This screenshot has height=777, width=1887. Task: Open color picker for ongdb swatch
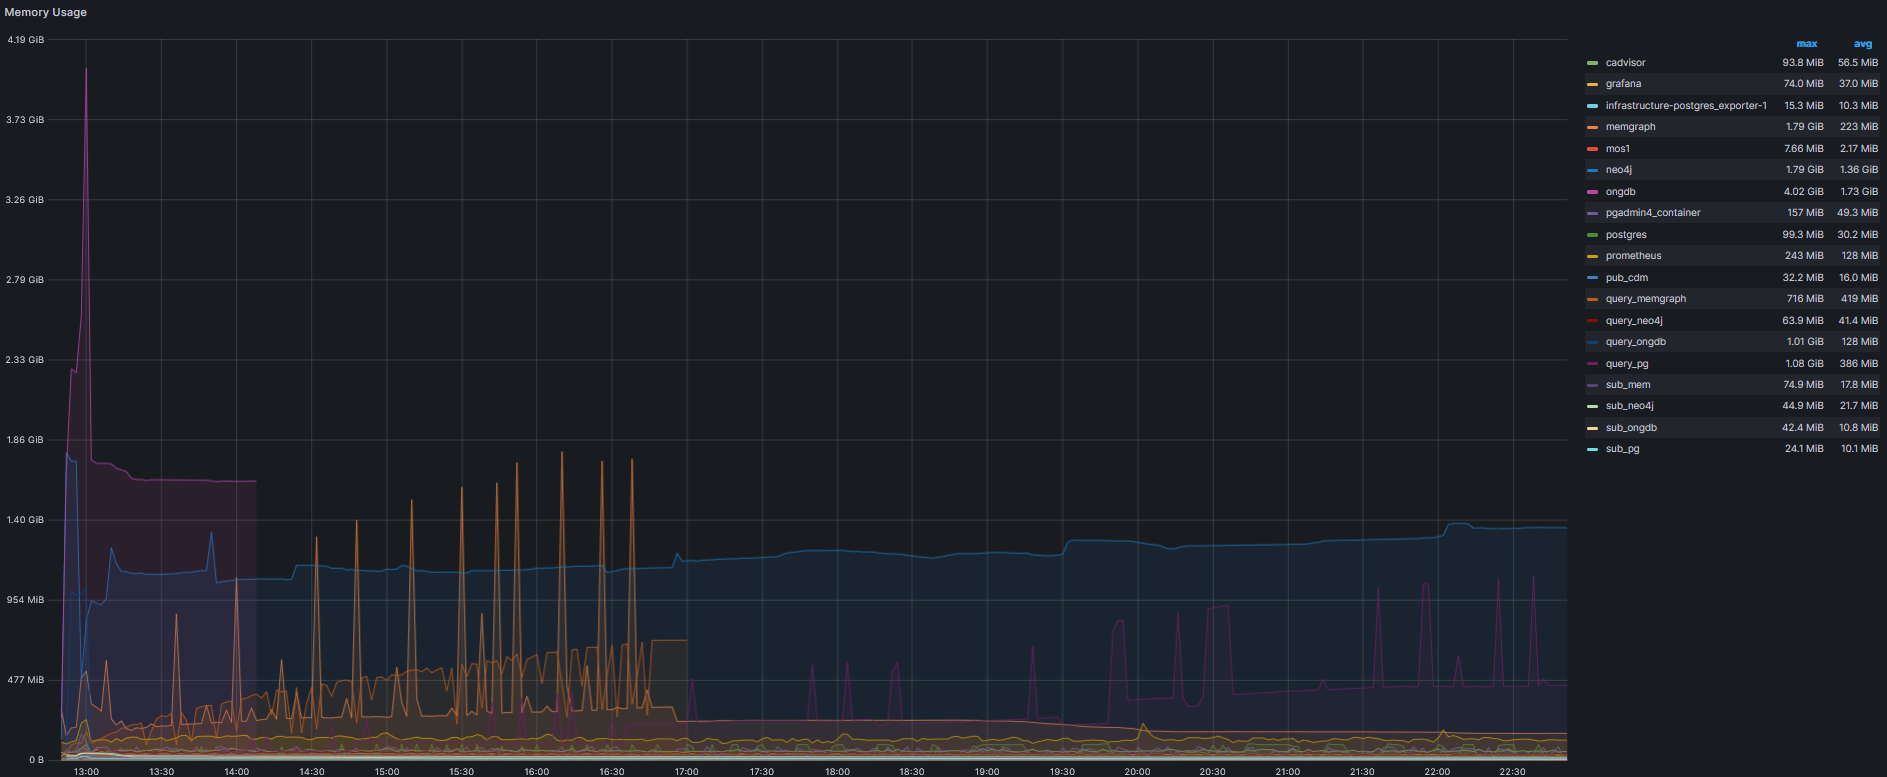(x=1592, y=192)
